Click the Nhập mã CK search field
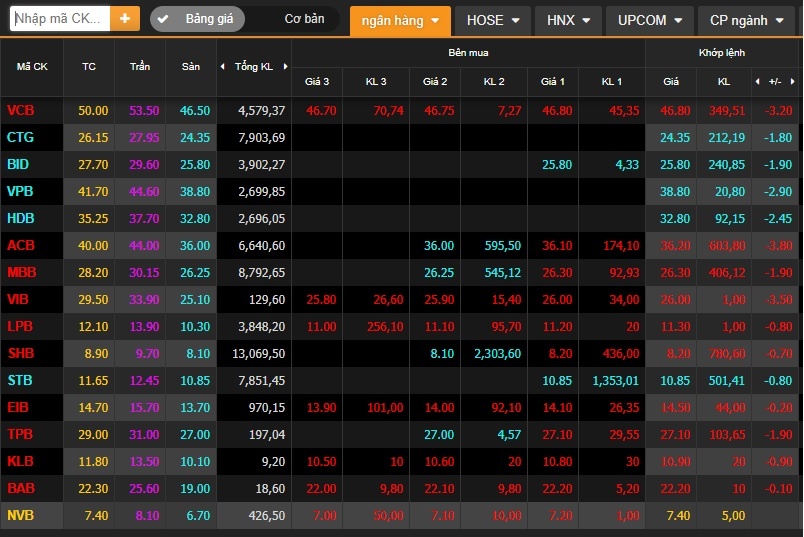This screenshot has width=804, height=537. [x=59, y=19]
